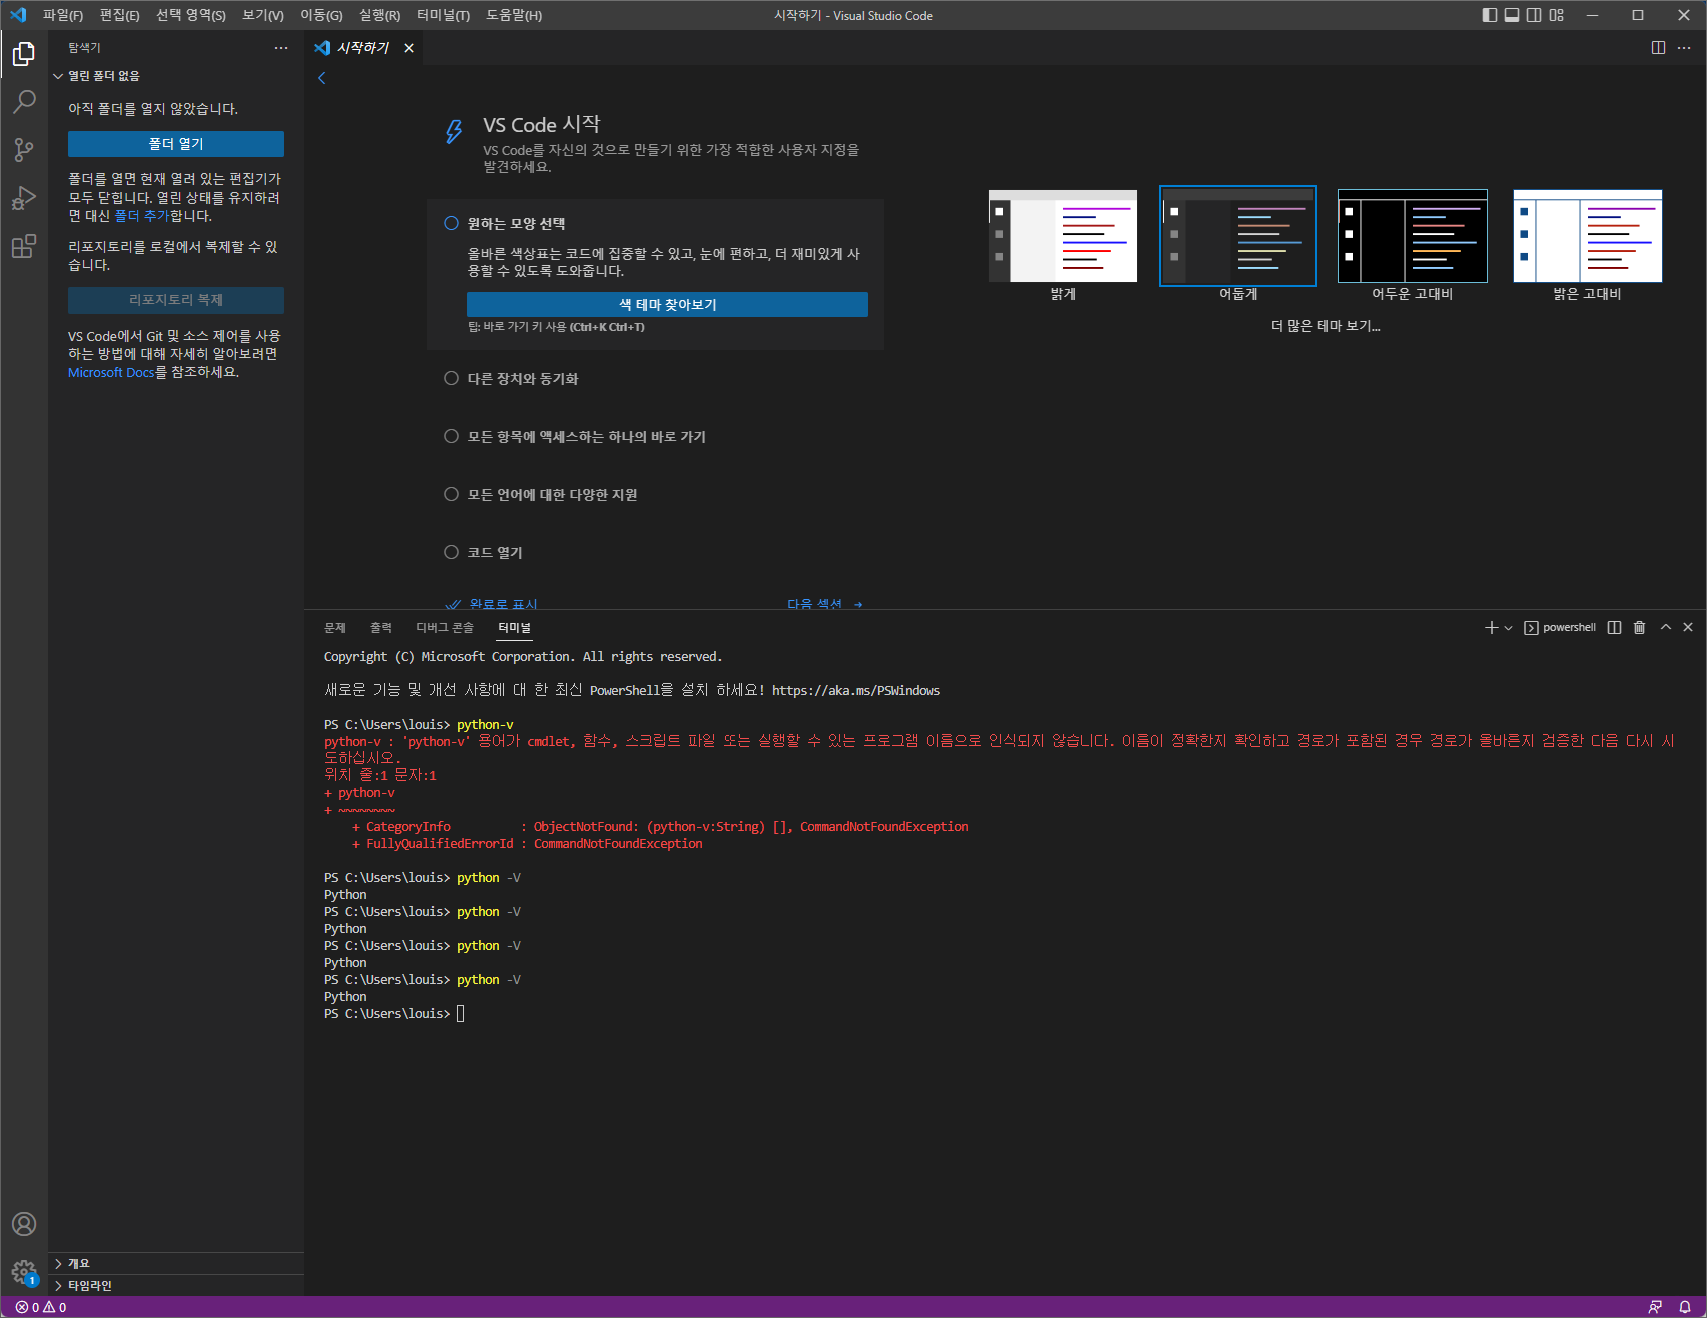Toggle panel layout icon in title bar

[x=1512, y=15]
